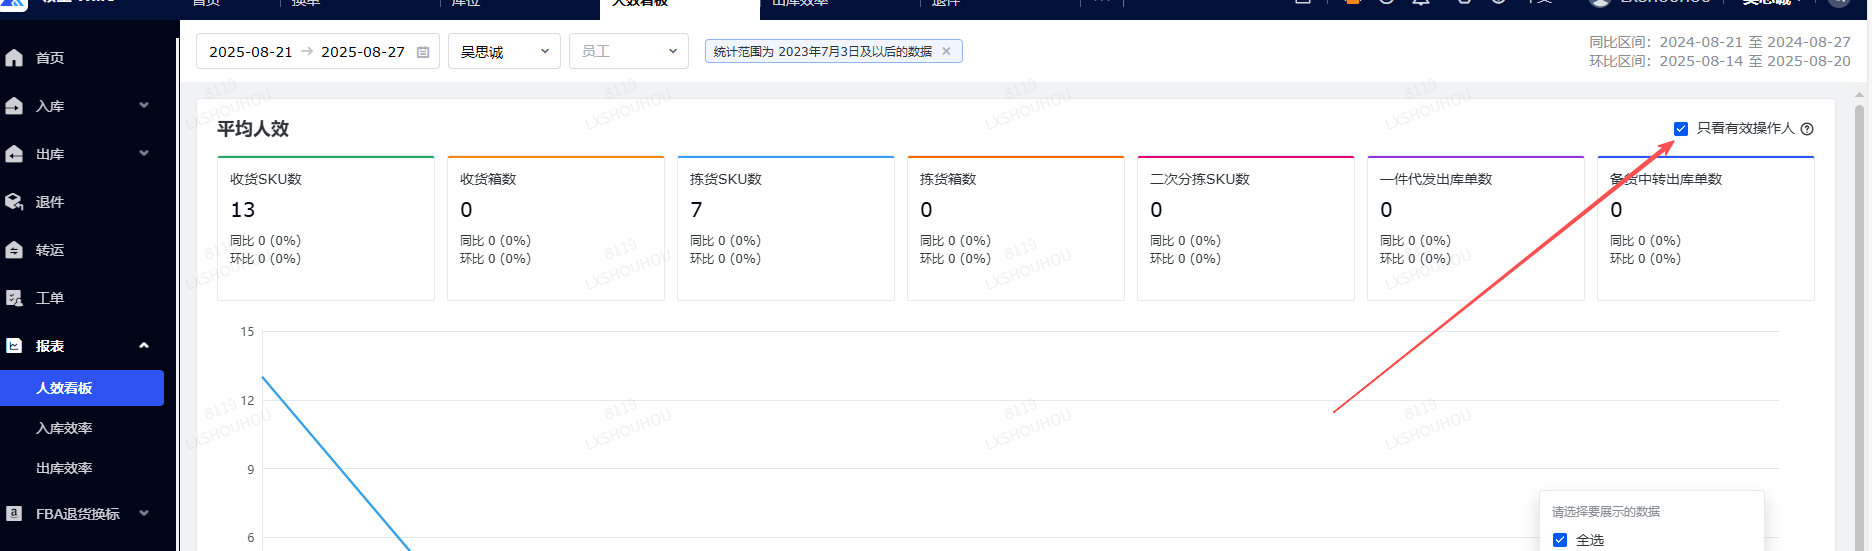This screenshot has width=1872, height=551.
Task: Toggle the 全选 checkbox
Action: click(x=1560, y=540)
